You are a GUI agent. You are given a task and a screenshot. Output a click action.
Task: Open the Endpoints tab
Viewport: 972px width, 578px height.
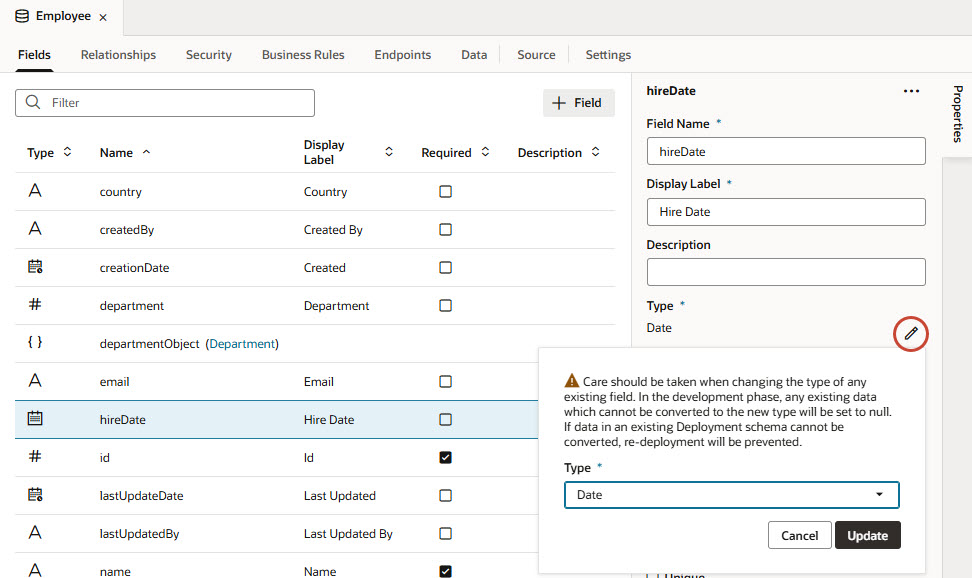(403, 55)
